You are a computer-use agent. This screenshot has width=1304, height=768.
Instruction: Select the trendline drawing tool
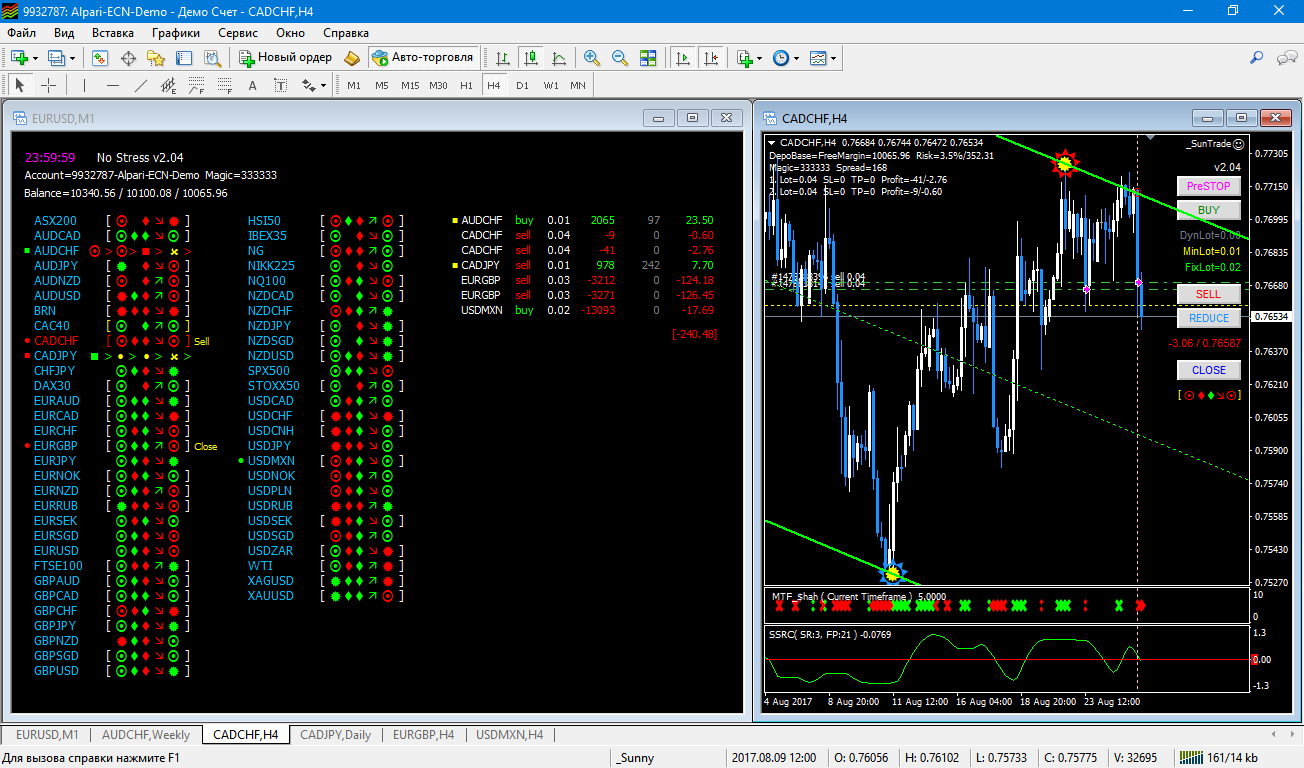point(141,85)
